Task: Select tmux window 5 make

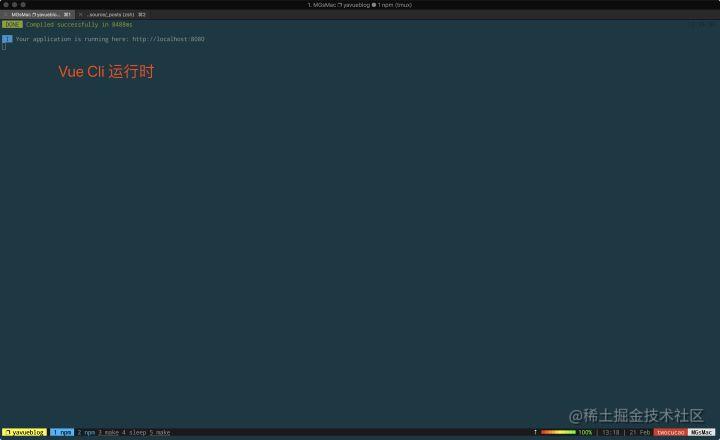Action: click(160, 432)
